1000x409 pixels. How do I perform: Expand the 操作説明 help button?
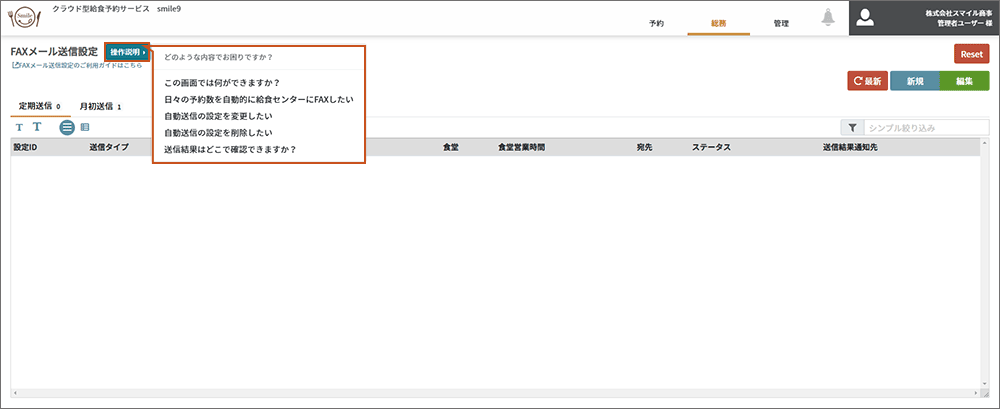(x=128, y=52)
